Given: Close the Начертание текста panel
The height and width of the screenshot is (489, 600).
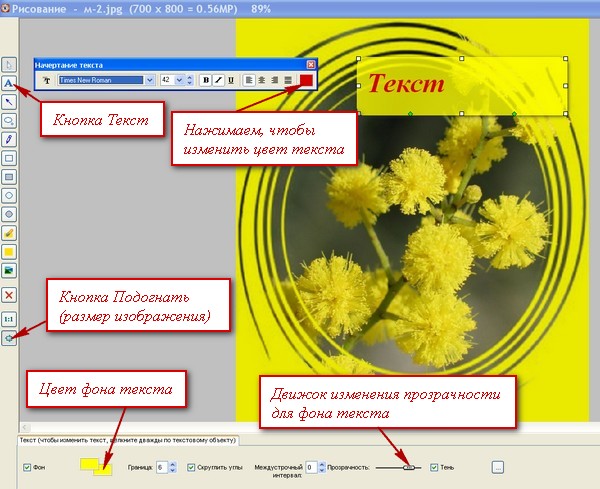Looking at the screenshot, I should [311, 65].
